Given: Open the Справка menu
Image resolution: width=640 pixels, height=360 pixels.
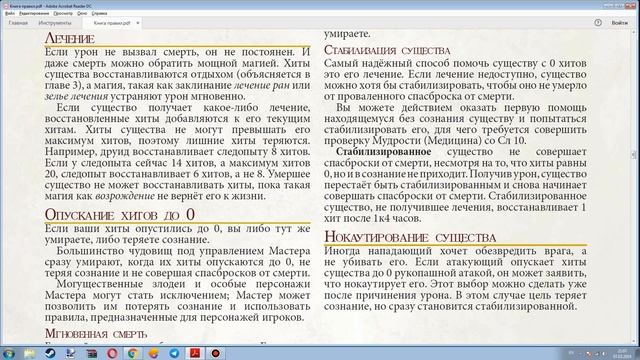Looking at the screenshot, I should point(99,13).
